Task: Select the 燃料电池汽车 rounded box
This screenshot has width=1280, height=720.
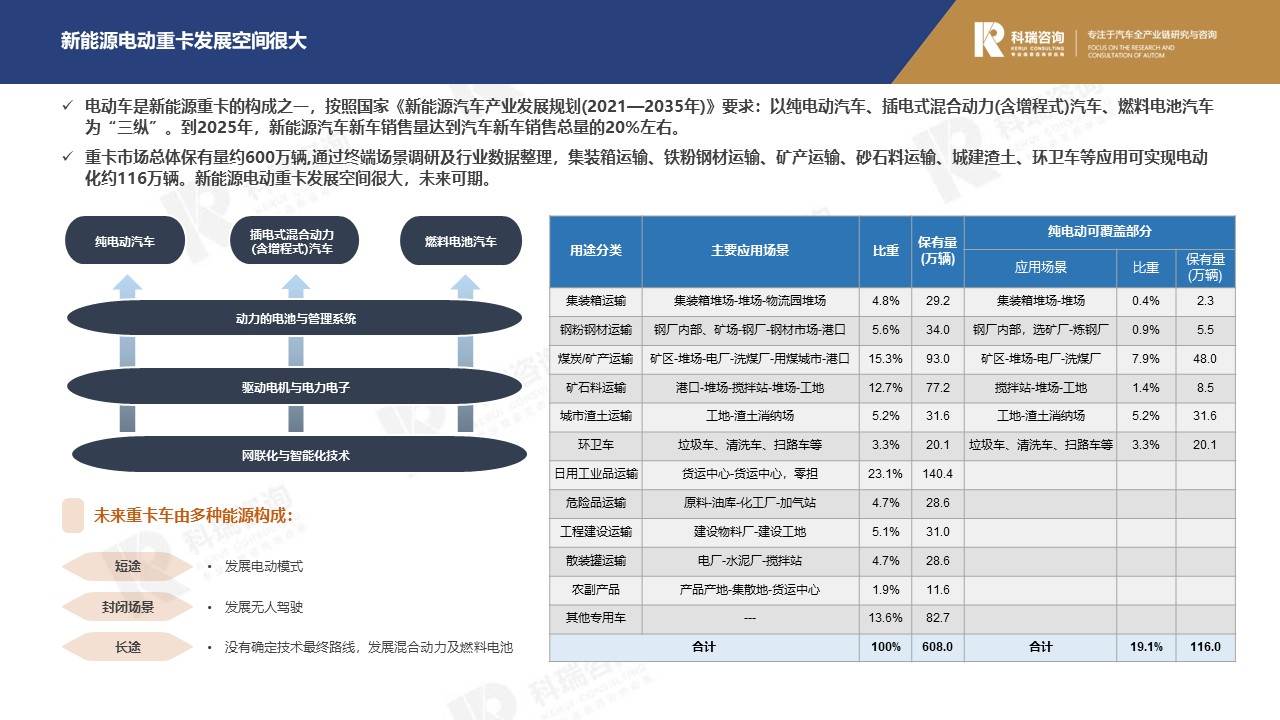Action: coord(460,241)
